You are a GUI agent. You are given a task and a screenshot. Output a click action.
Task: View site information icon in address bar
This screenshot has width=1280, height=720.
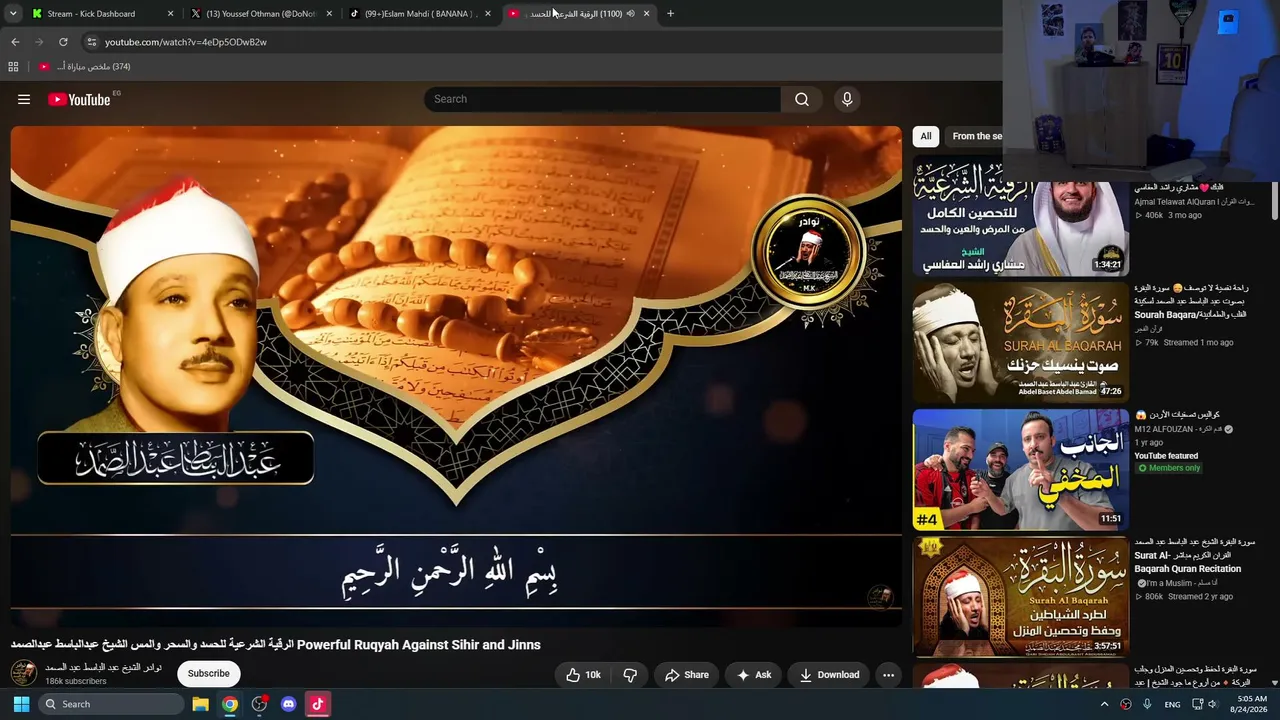tap(91, 42)
